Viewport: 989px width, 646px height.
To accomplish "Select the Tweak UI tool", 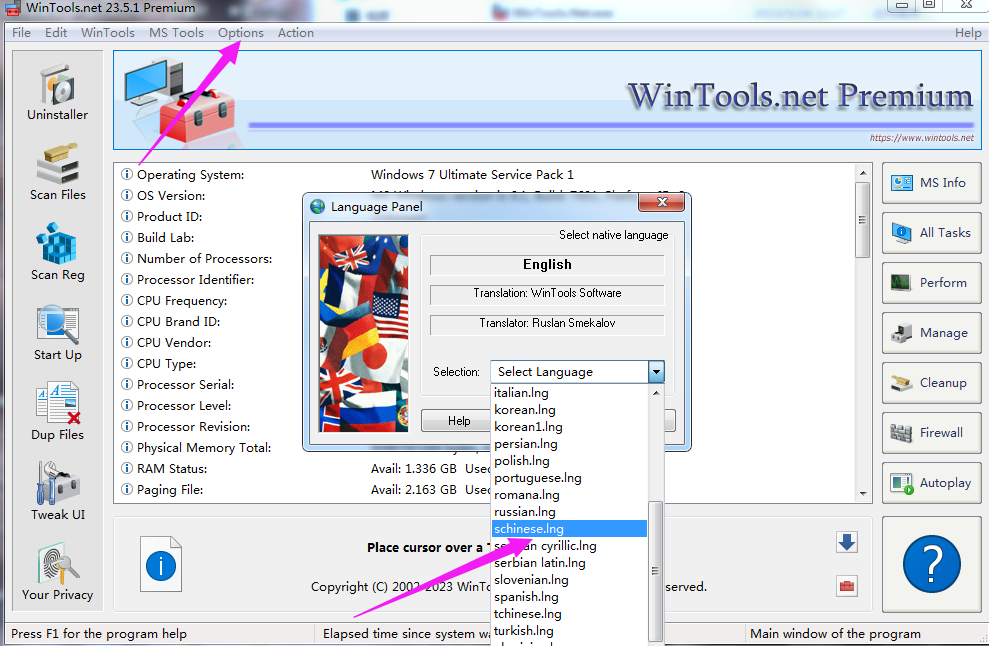I will point(57,488).
